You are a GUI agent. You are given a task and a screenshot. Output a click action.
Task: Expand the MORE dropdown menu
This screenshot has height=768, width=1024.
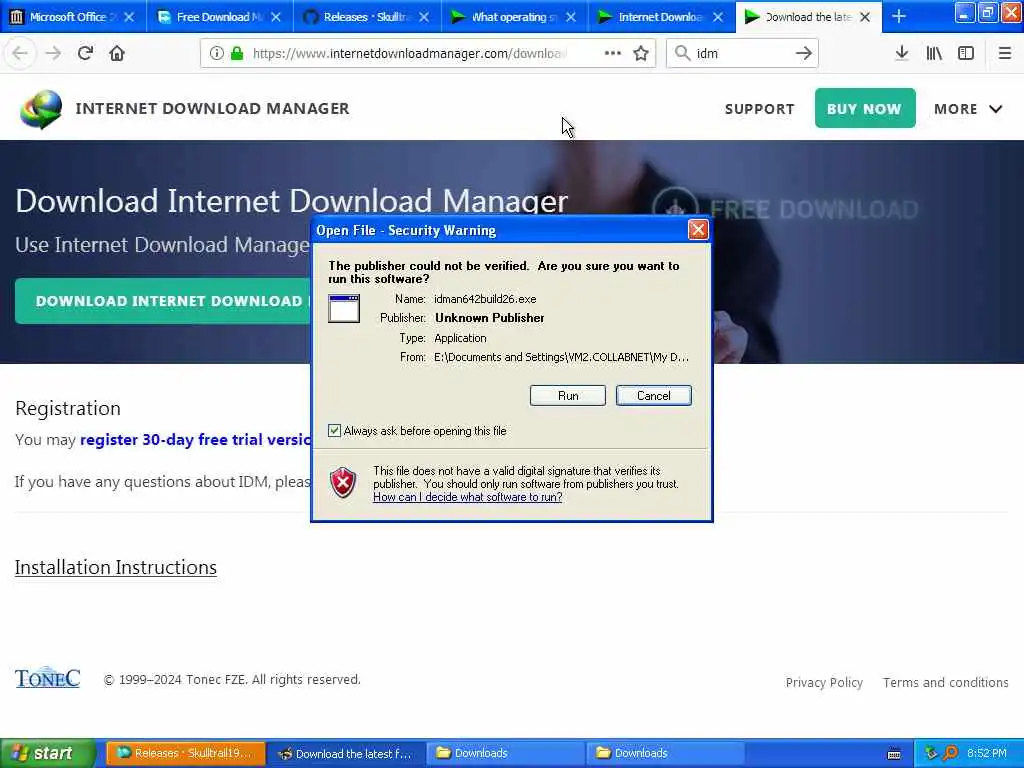[x=968, y=109]
